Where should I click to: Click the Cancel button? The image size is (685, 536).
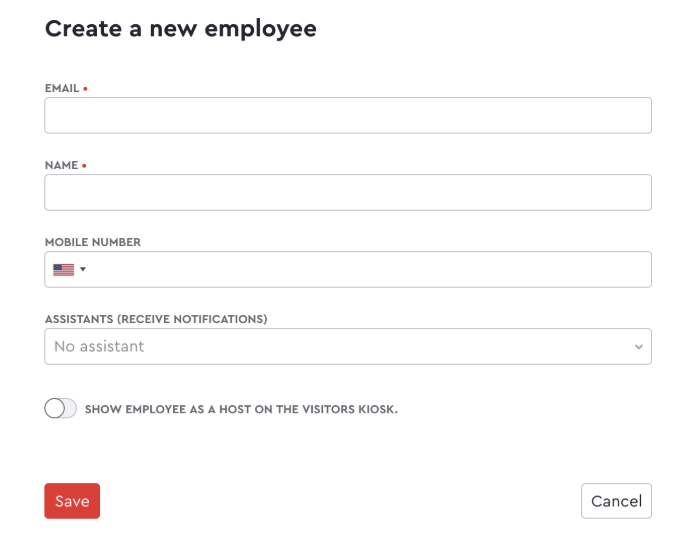click(x=616, y=501)
